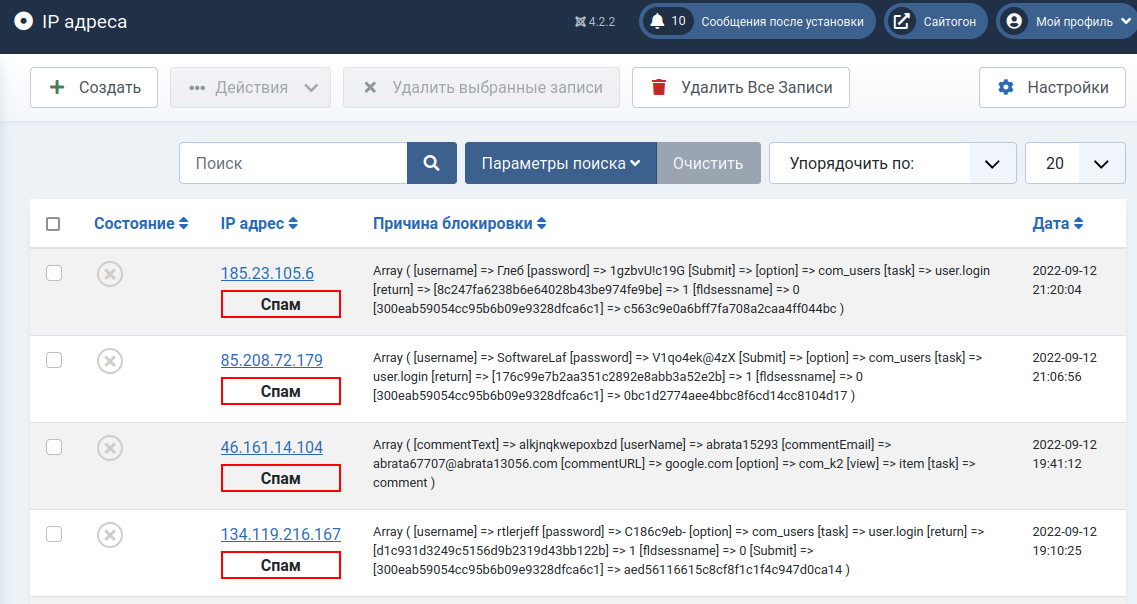Open IP address link 46.161.14.104
Viewport: 1137px width, 604px height.
[x=271, y=447]
